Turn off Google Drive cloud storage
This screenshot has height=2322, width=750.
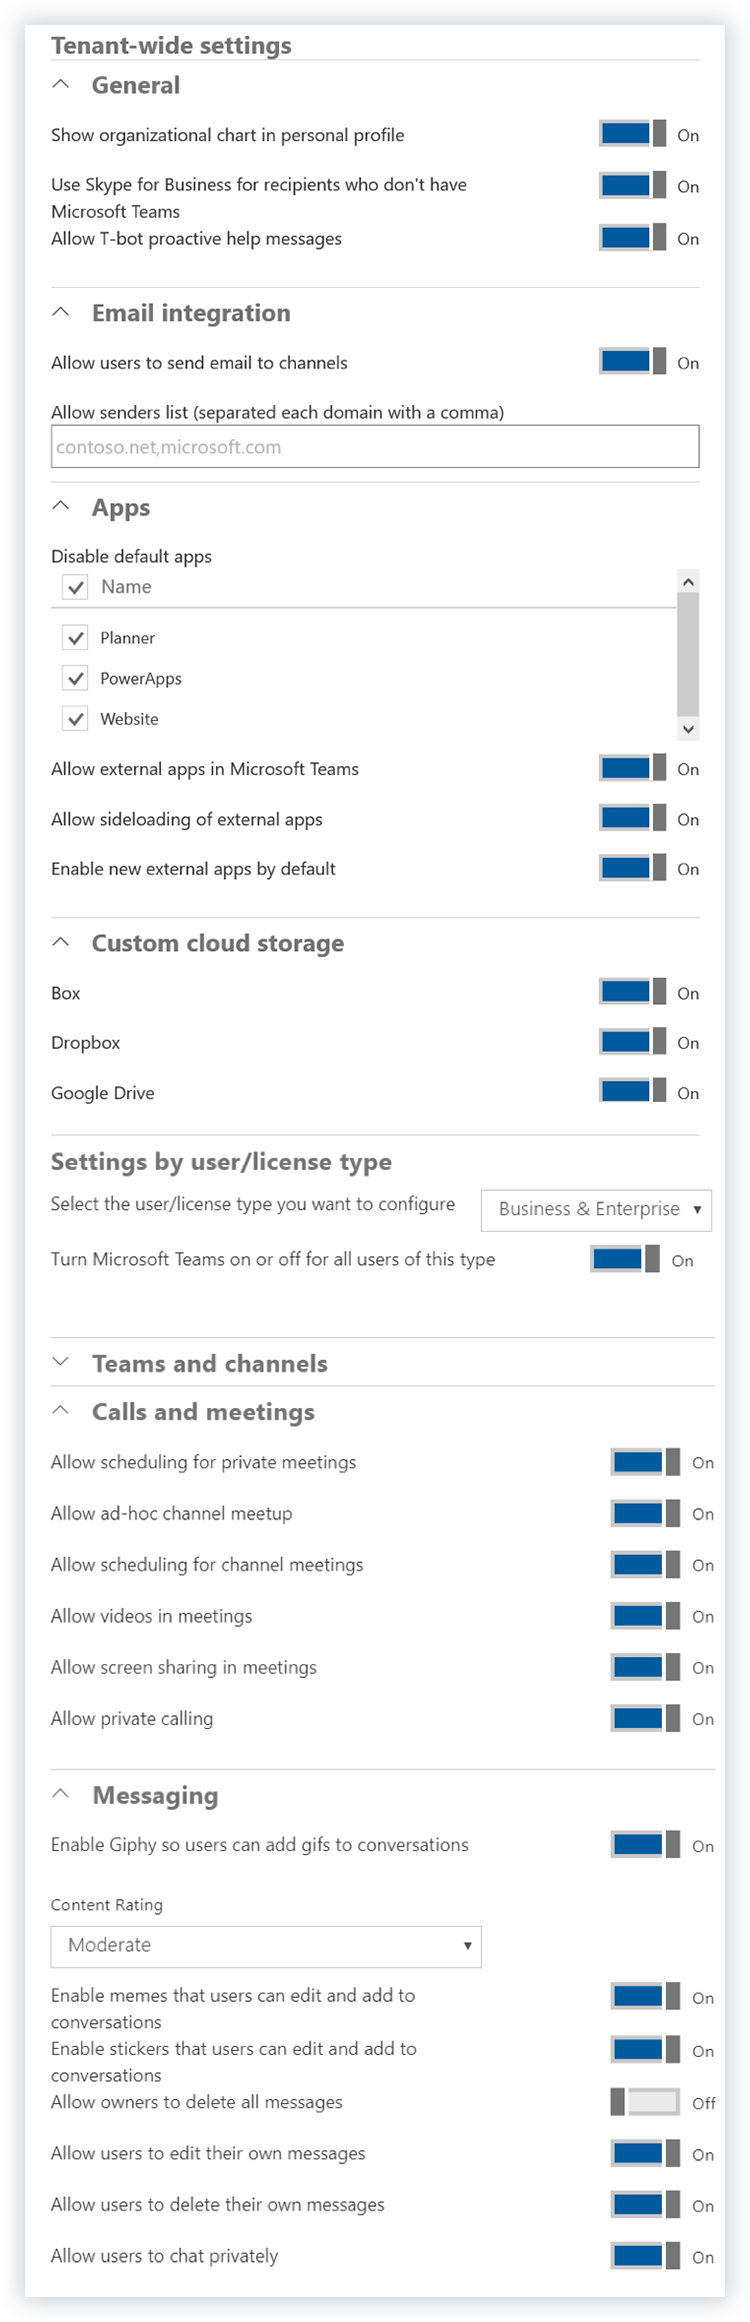pos(633,1092)
